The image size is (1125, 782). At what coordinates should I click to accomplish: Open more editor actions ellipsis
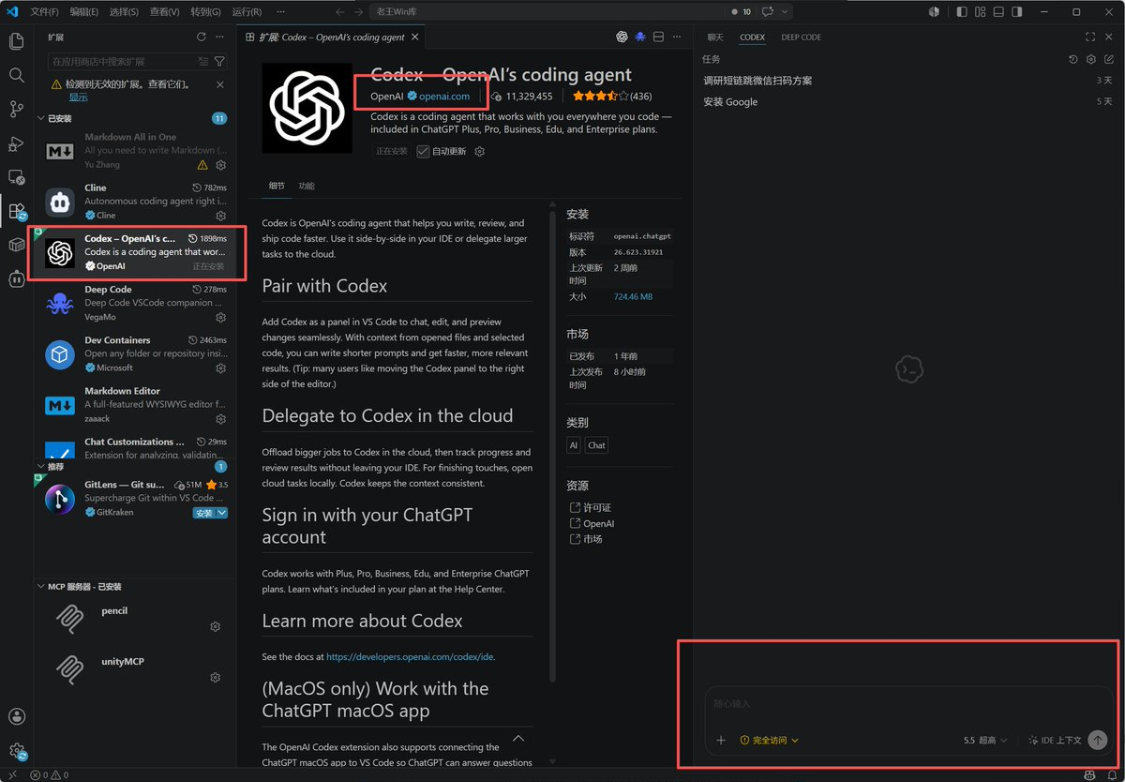677,37
